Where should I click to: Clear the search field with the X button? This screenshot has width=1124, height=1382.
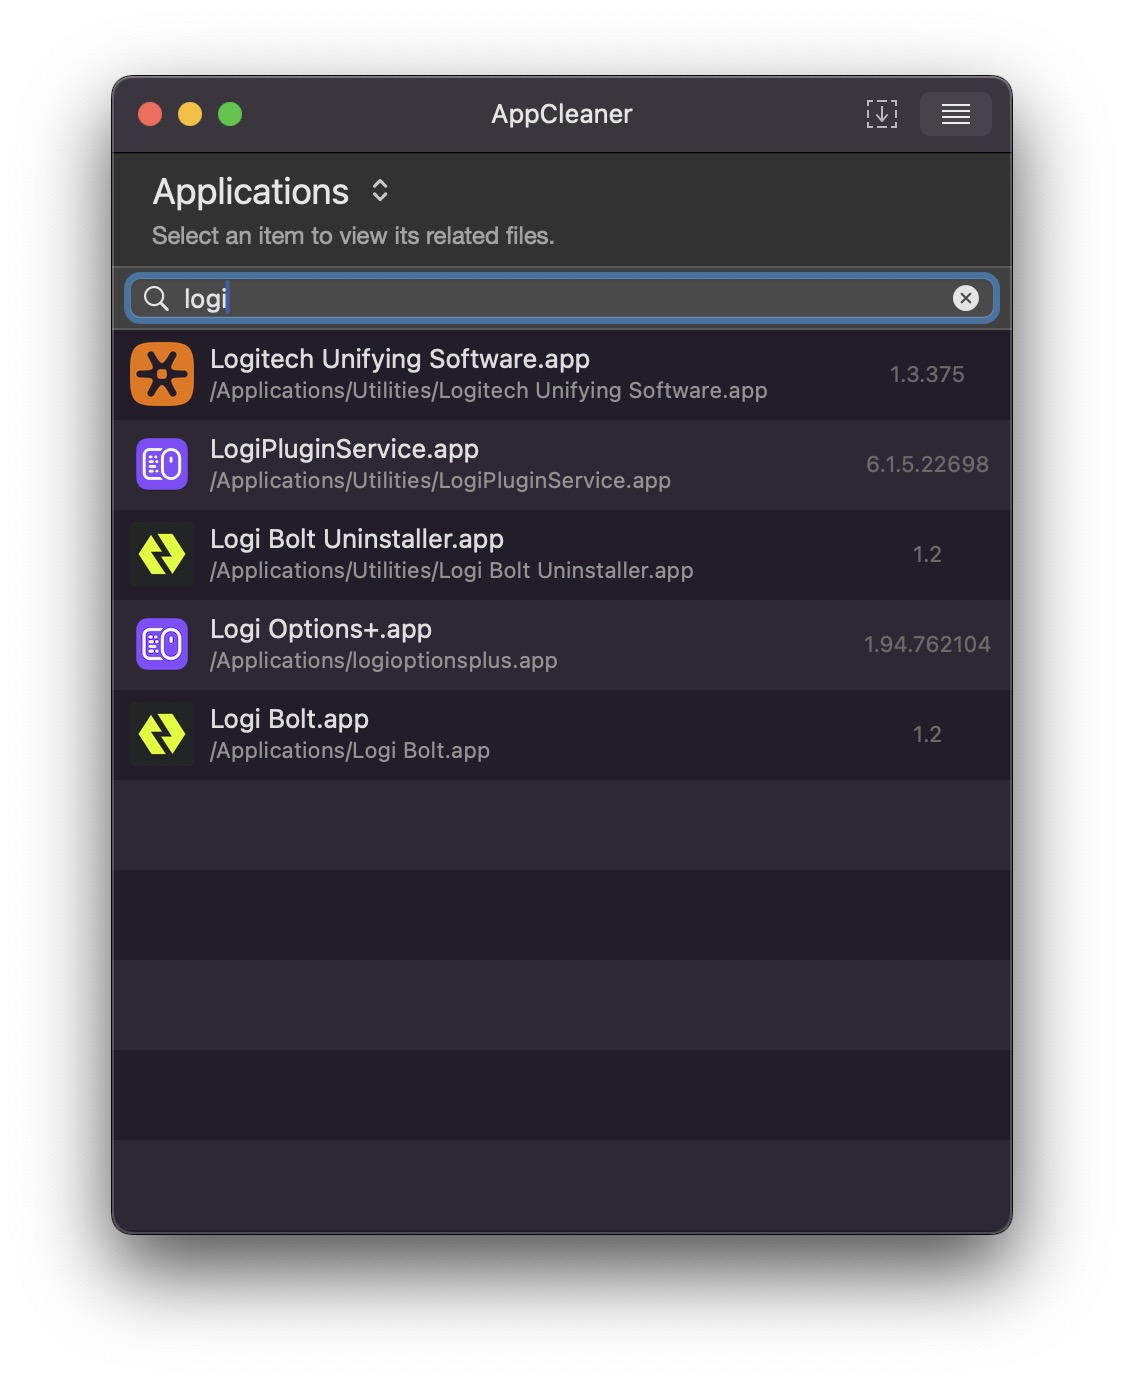[965, 298]
